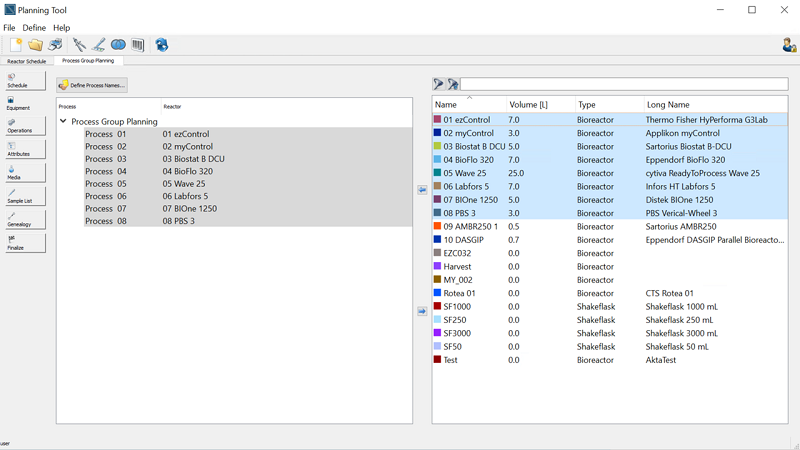Open the Define menu
This screenshot has width=800, height=450.
coord(34,28)
